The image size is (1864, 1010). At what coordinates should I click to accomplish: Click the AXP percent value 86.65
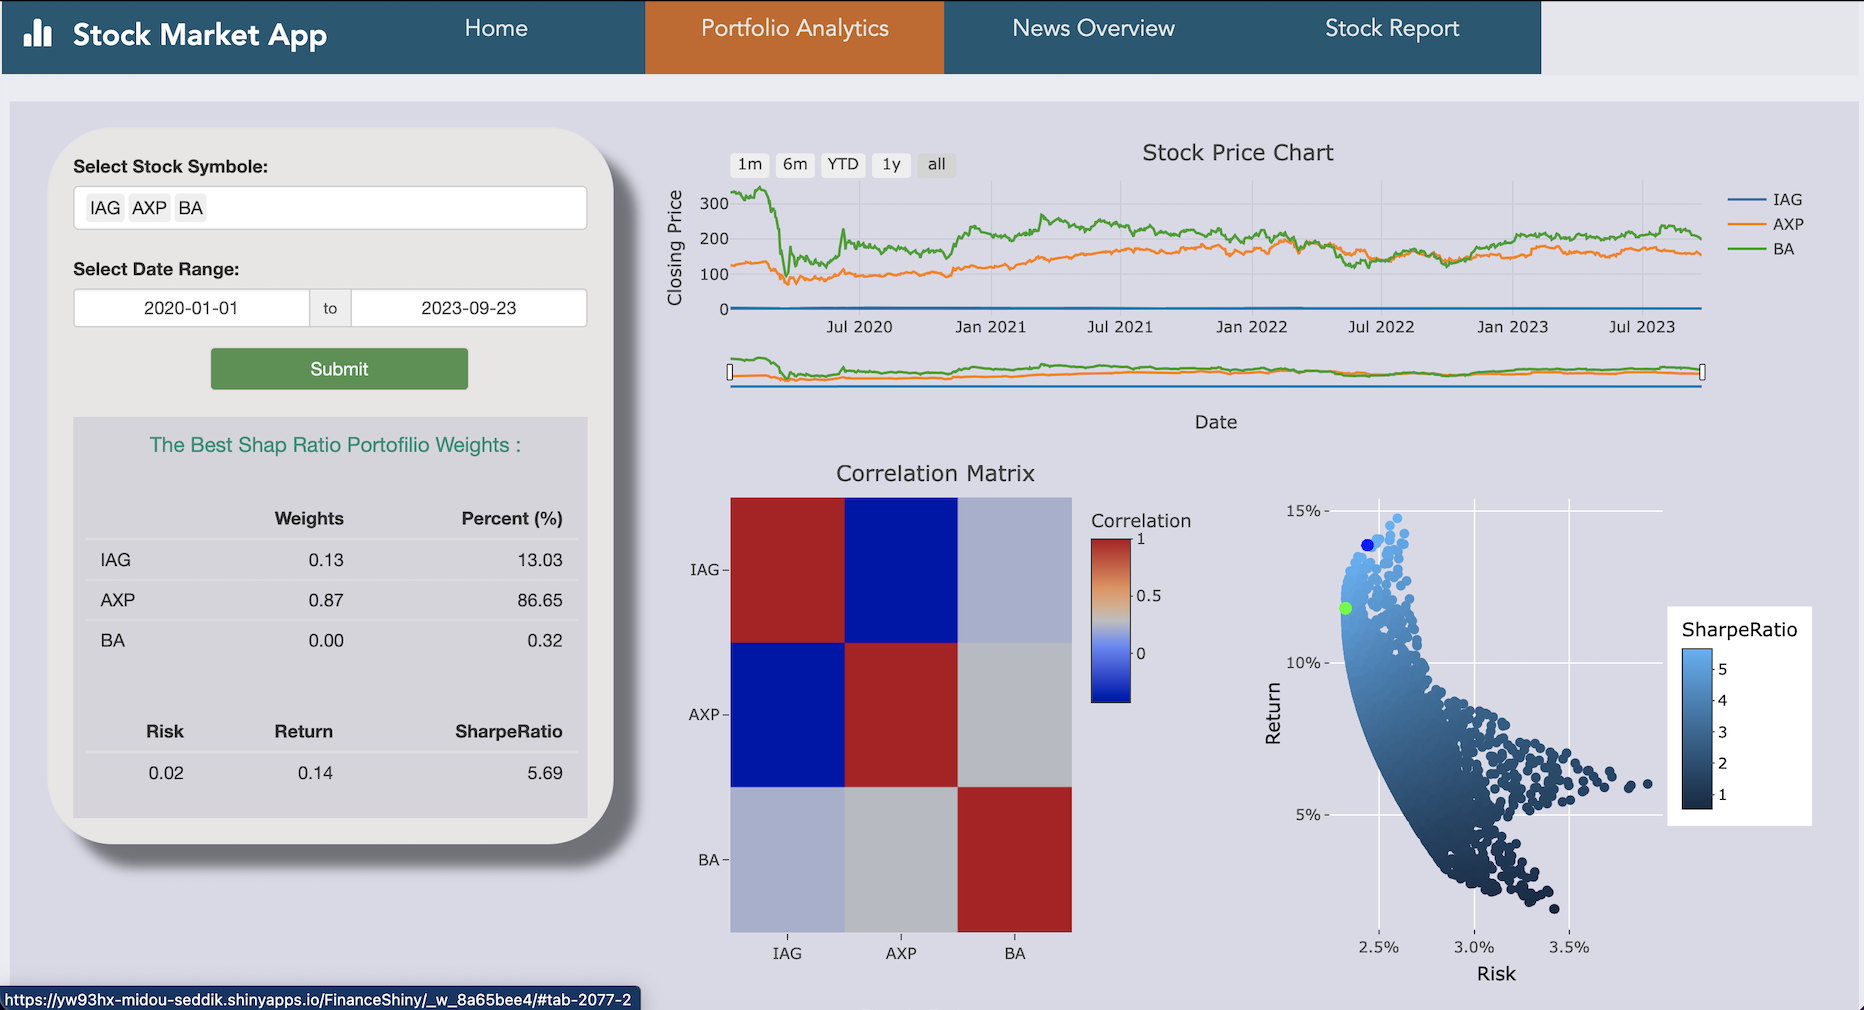coord(540,600)
